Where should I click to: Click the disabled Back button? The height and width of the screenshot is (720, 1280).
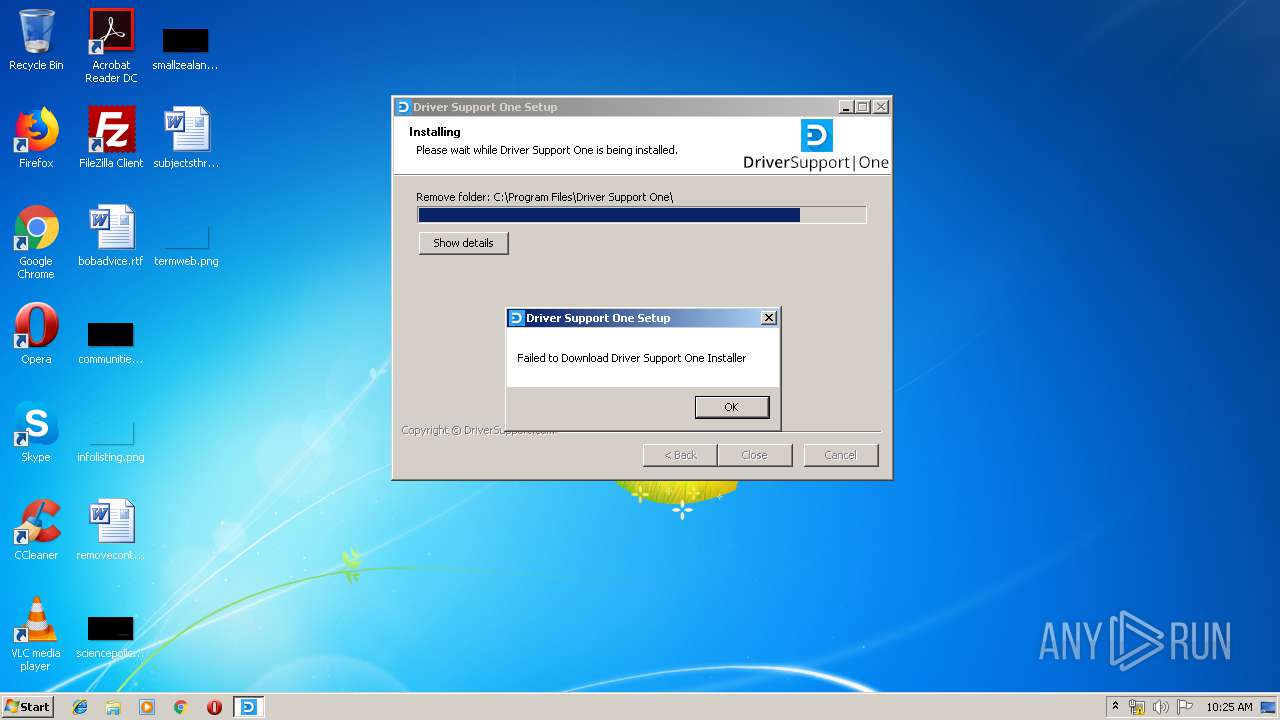click(x=680, y=455)
